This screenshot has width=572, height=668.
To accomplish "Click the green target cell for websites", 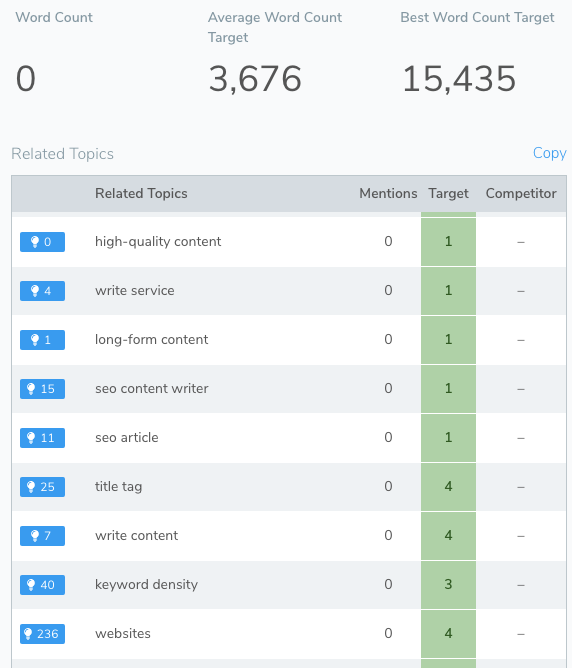I will click(x=448, y=633).
